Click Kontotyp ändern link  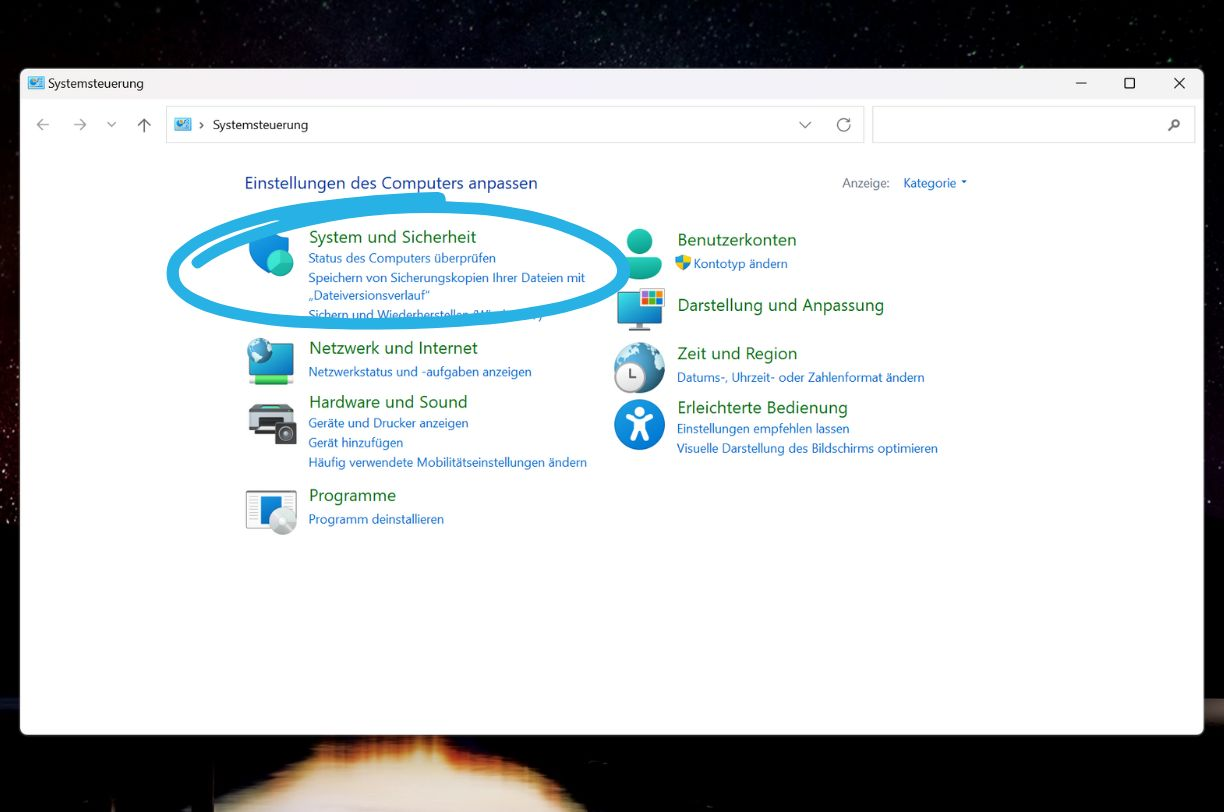[740, 264]
